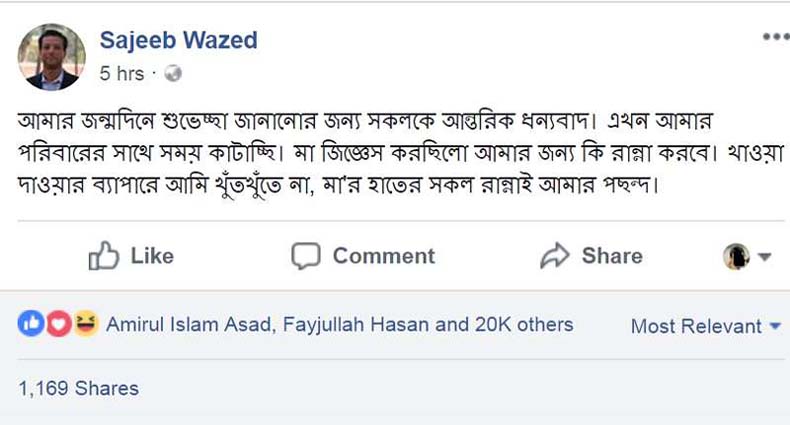Click the blue Like reaction icon
Viewport: 790px width, 425px height.
tap(31, 324)
